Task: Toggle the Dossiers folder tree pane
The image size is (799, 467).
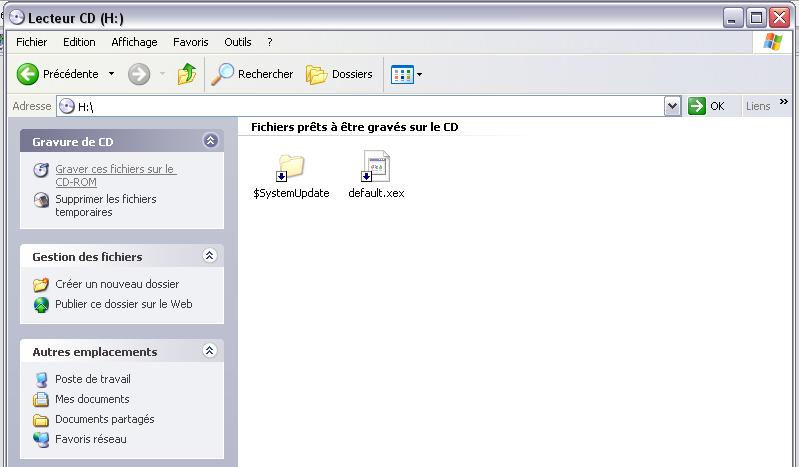Action: 339,74
